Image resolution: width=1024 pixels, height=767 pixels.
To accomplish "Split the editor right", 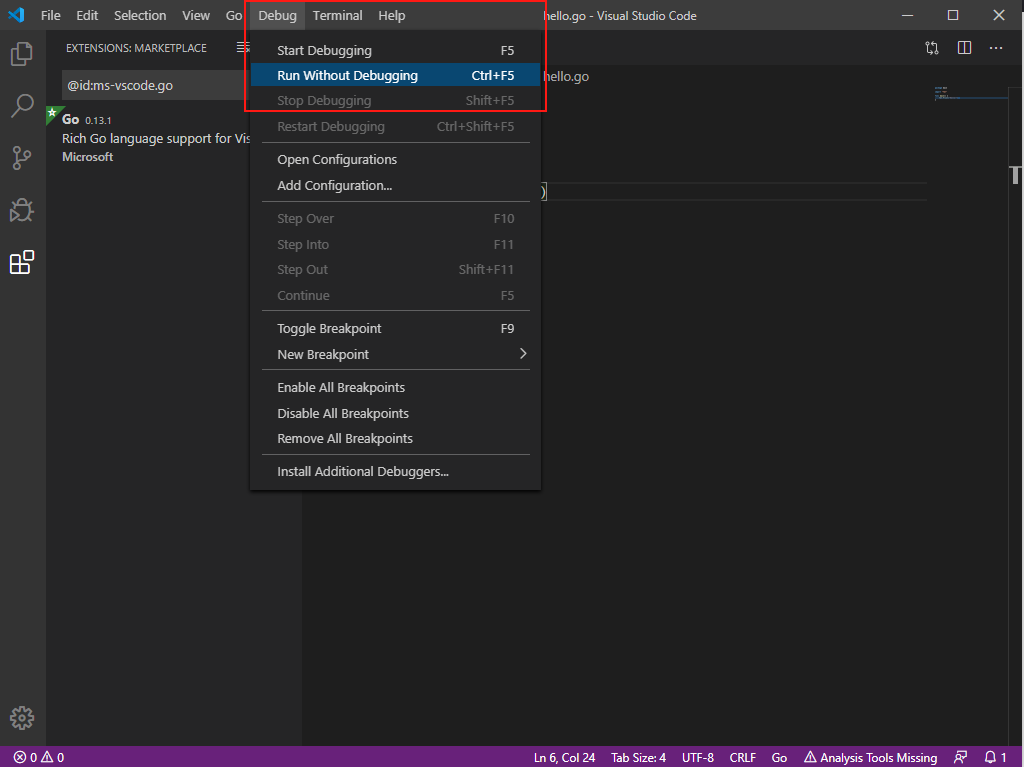I will (964, 48).
